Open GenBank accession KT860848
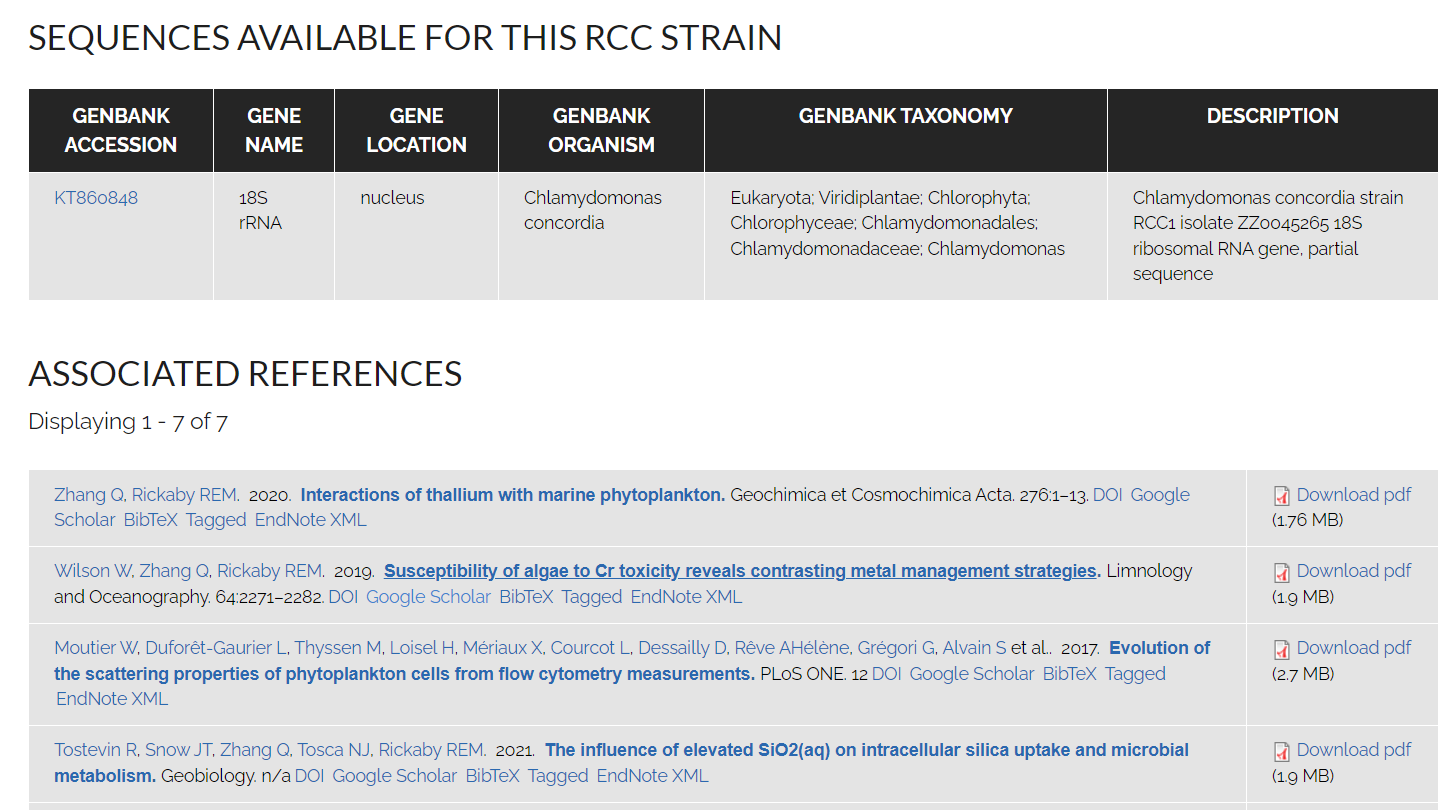This screenshot has width=1446, height=810. pos(96,198)
